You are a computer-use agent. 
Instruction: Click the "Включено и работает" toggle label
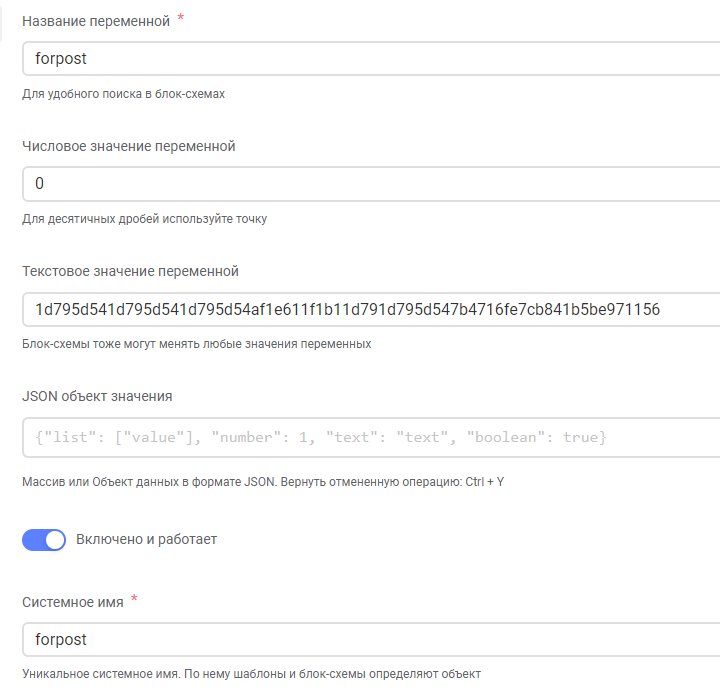[x=146, y=539]
